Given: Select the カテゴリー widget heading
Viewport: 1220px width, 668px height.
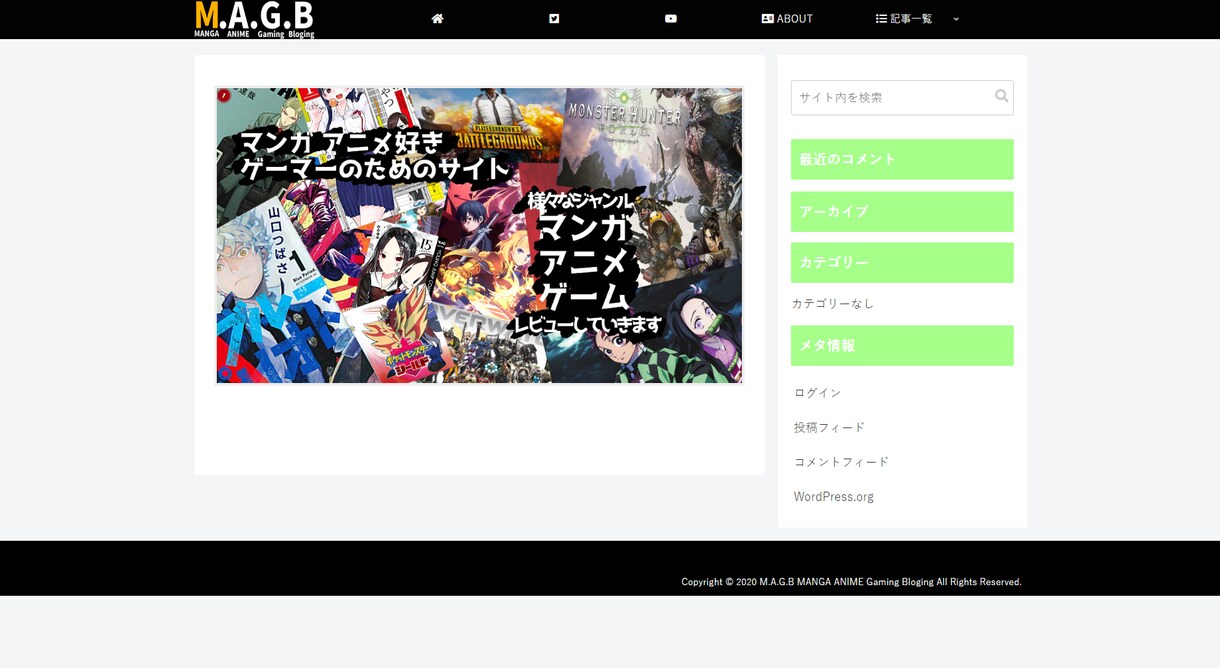Looking at the screenshot, I should (902, 263).
